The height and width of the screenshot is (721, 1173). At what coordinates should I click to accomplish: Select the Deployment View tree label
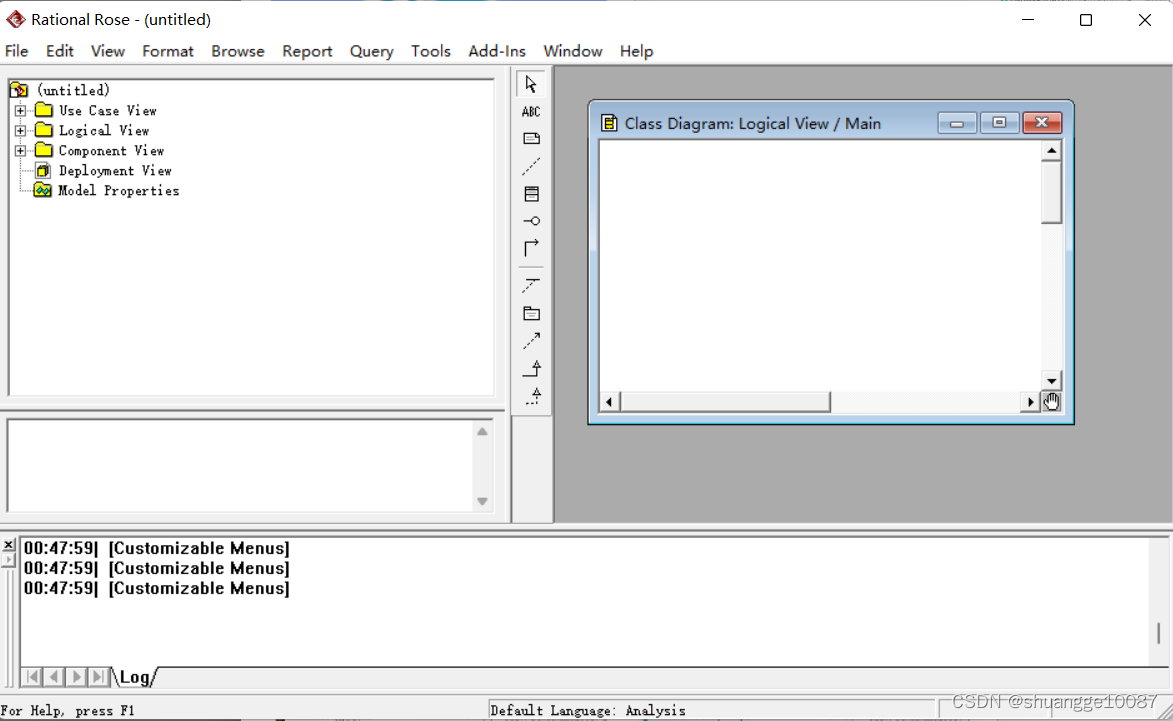click(115, 171)
